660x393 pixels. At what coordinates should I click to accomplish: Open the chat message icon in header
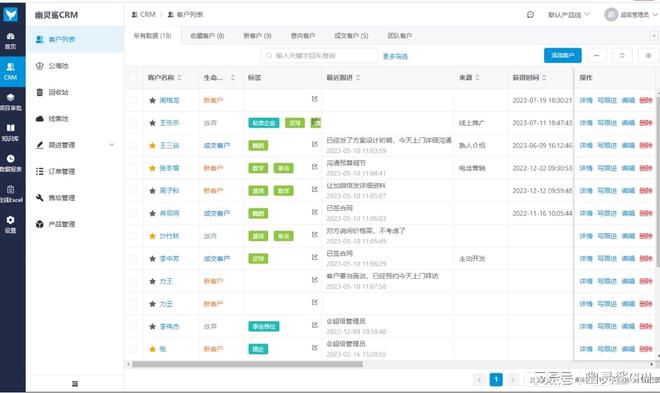click(x=530, y=15)
